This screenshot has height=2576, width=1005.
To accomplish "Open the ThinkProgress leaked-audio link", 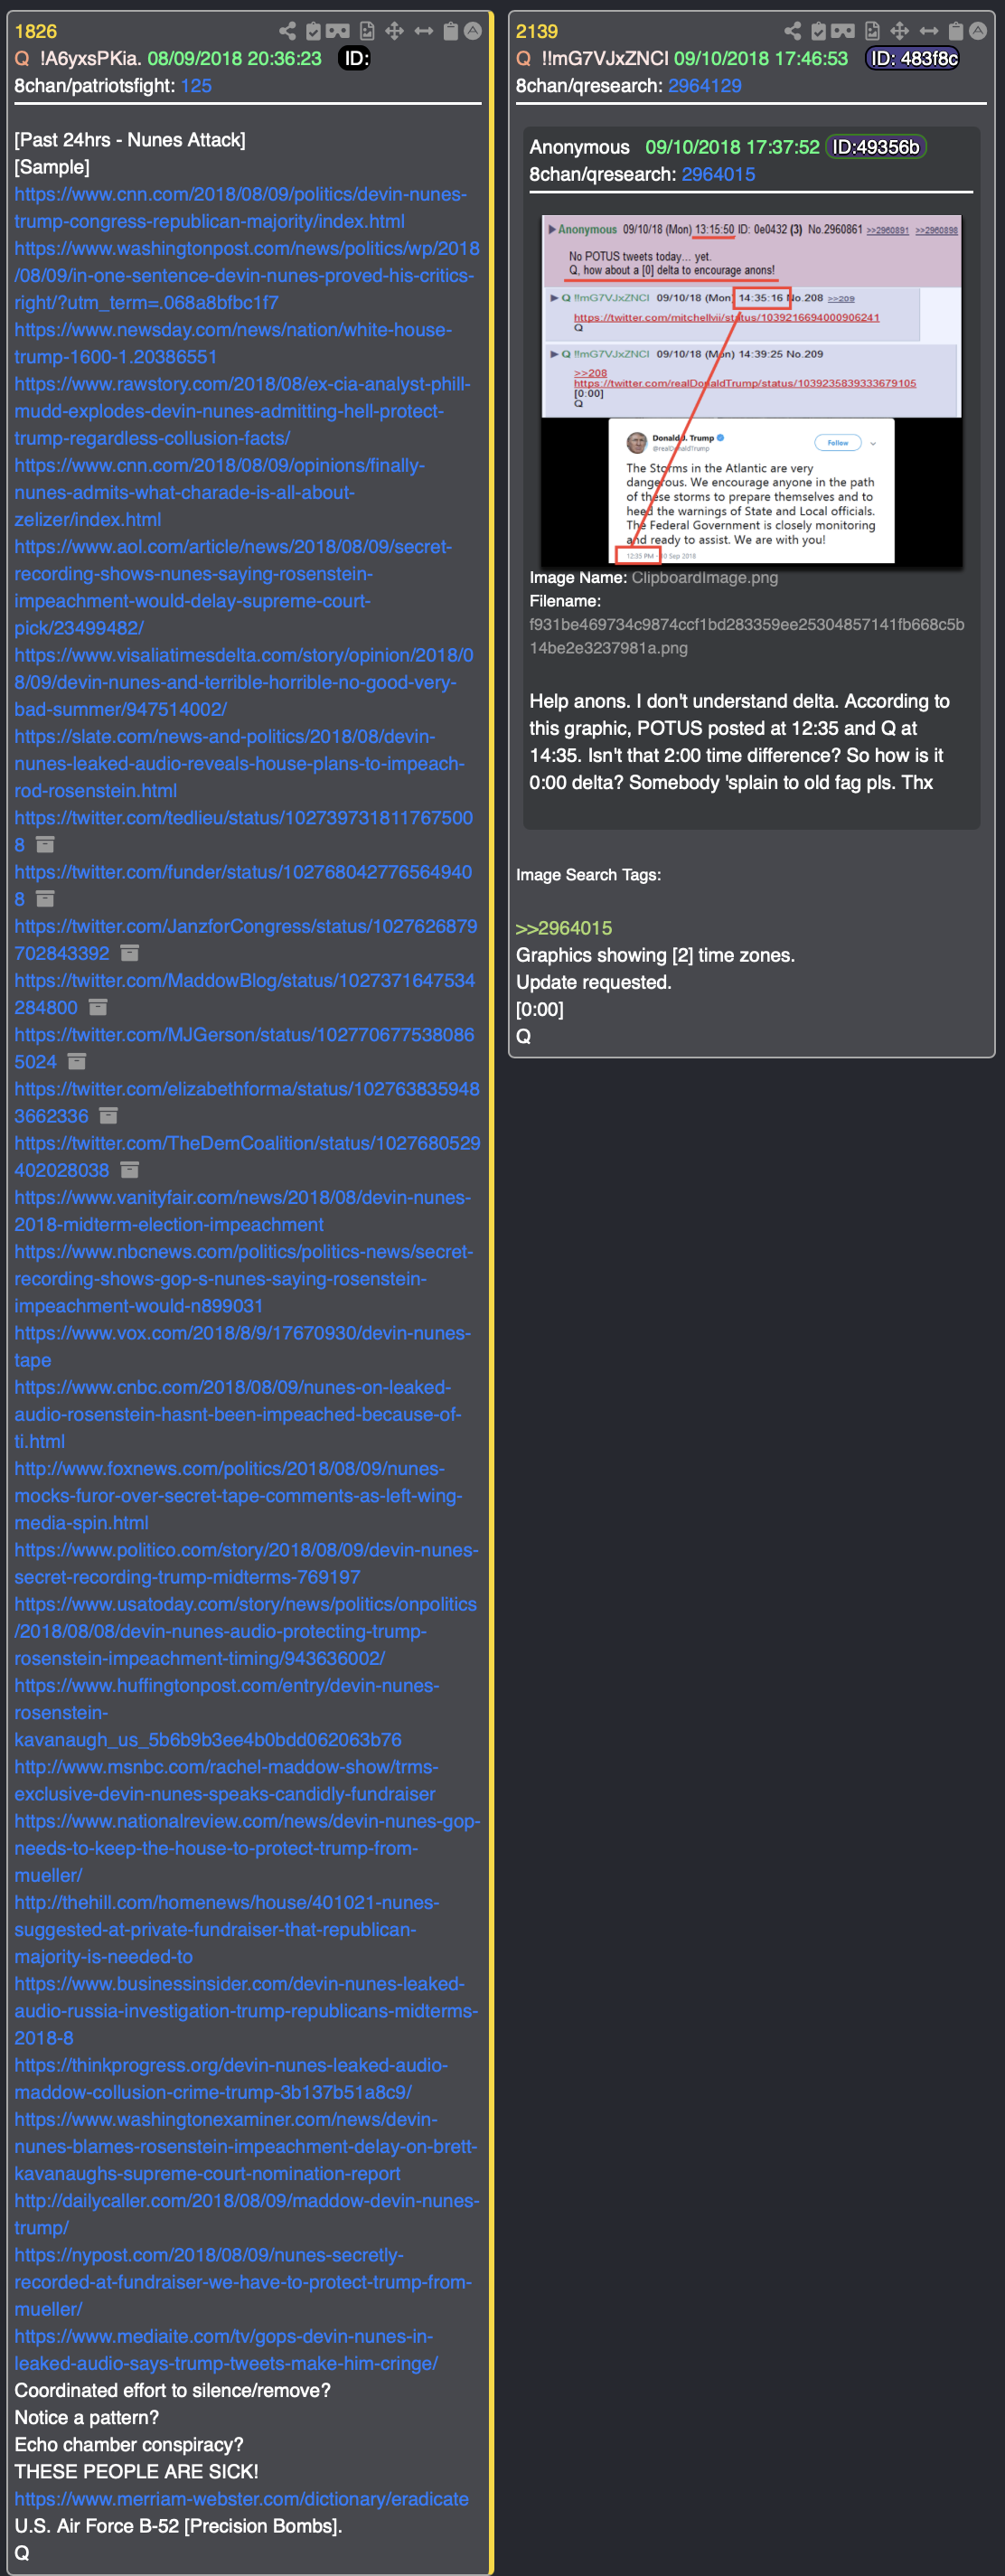I will pyautogui.click(x=231, y=2078).
